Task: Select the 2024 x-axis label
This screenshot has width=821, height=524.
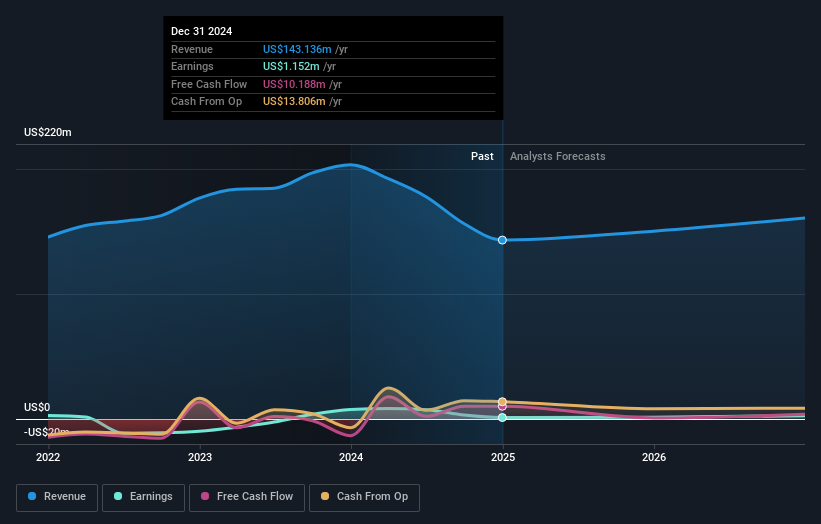Action: click(351, 457)
